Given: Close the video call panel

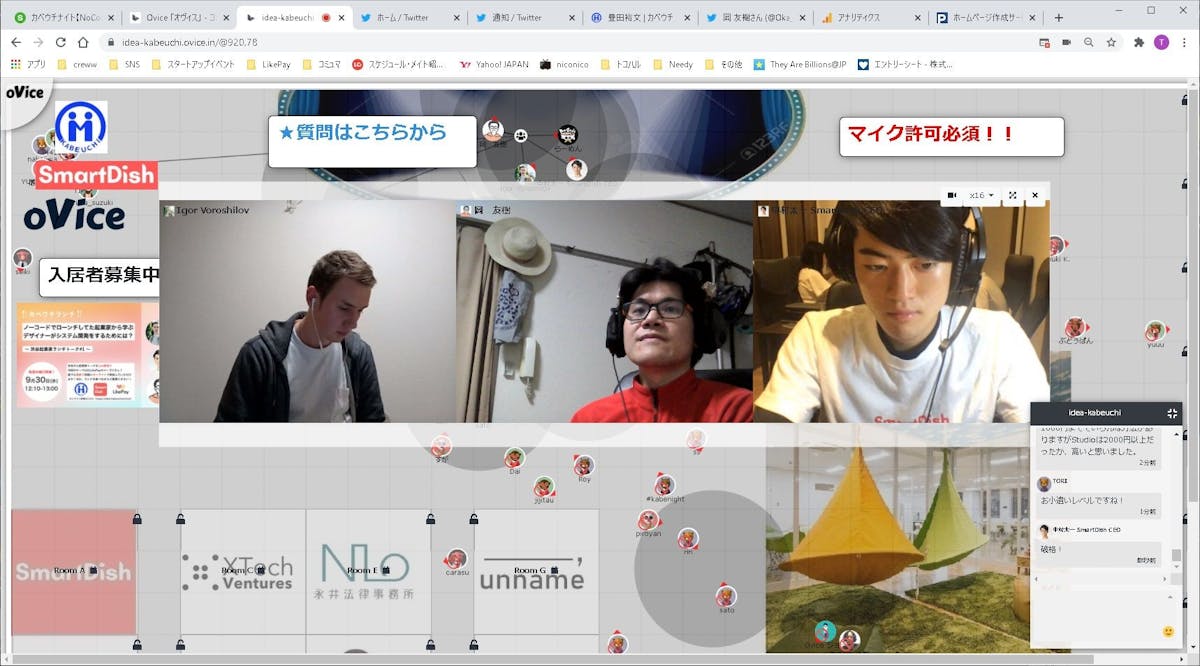Looking at the screenshot, I should point(1035,195).
